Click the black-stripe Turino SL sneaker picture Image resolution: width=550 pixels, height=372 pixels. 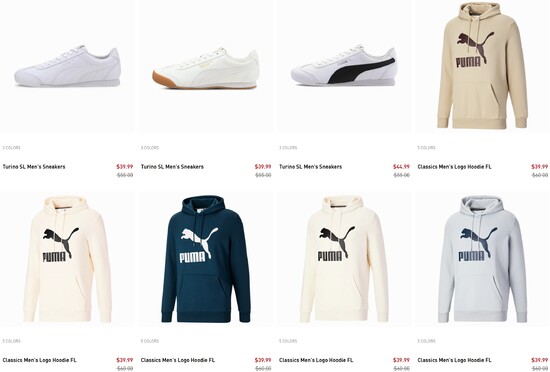pos(344,67)
